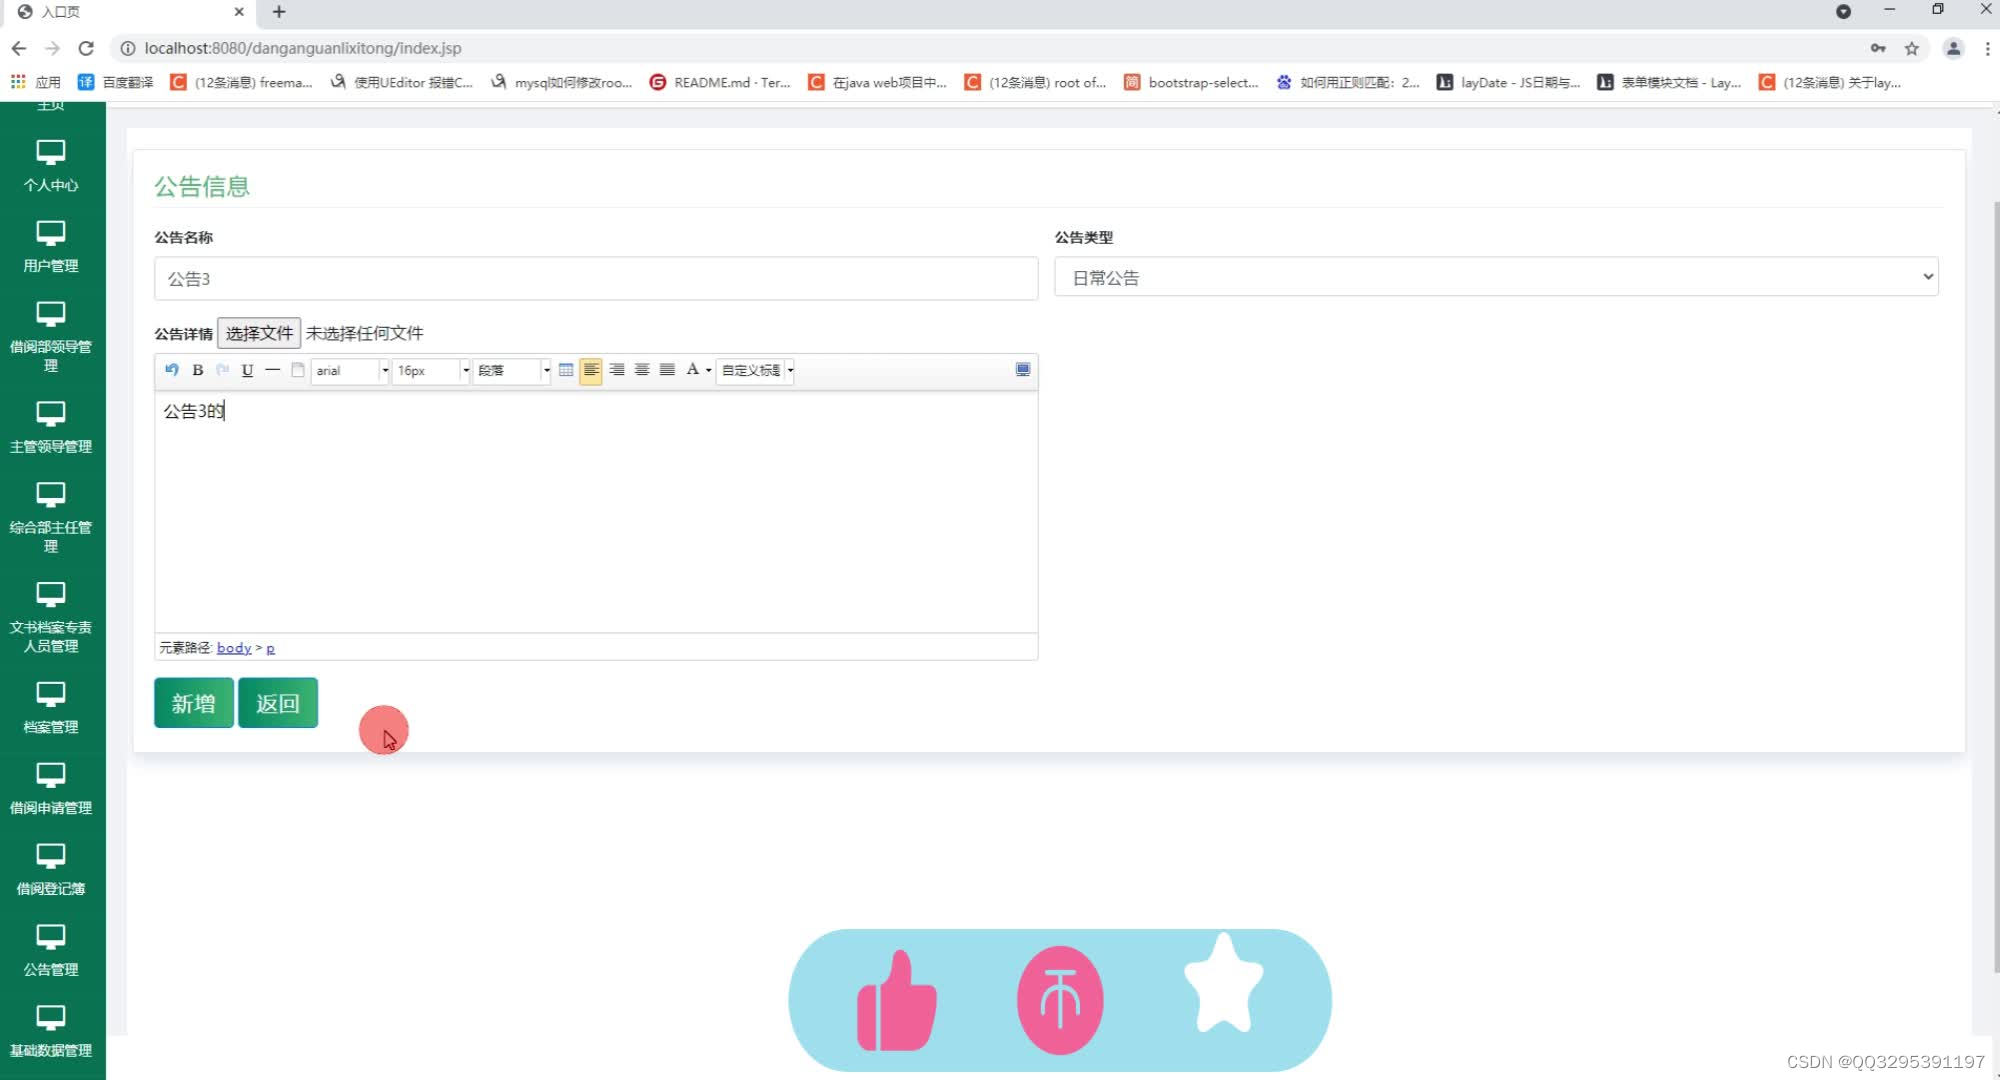The height and width of the screenshot is (1080, 2000).
Task: Toggle editor fullscreen mode
Action: (x=1023, y=370)
